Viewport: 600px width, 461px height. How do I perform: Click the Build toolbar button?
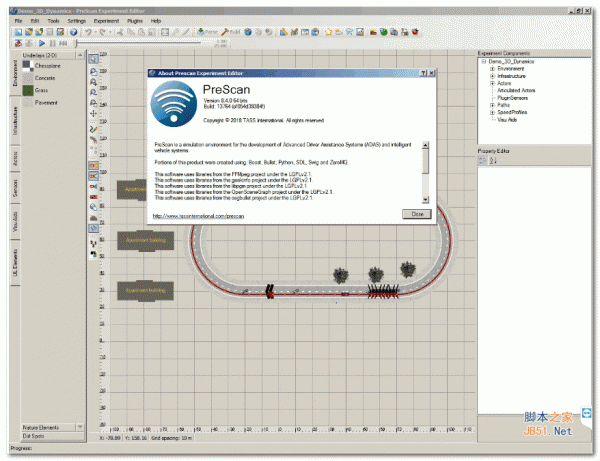pos(236,32)
